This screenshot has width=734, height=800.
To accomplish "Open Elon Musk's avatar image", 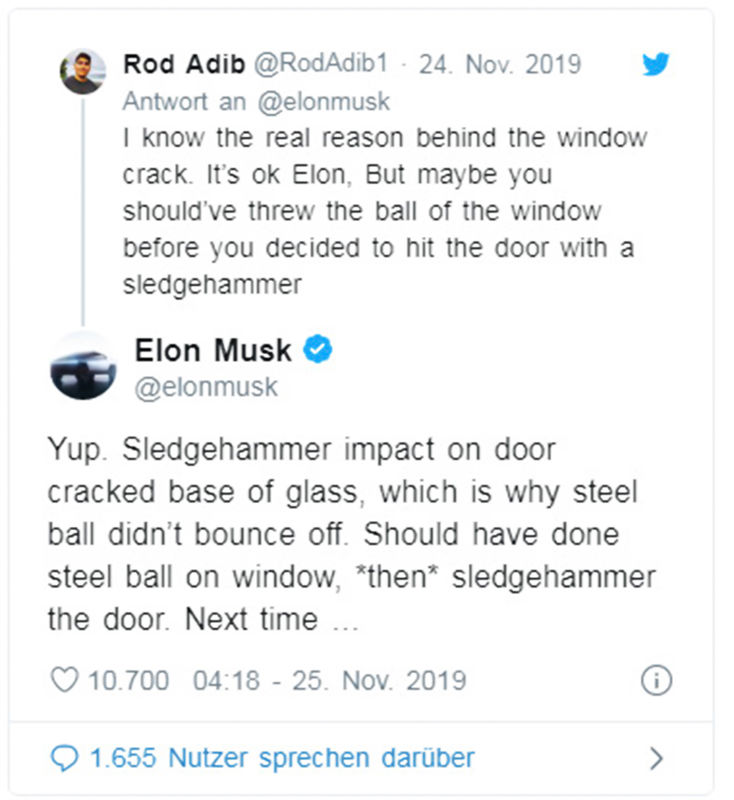I will 83,366.
